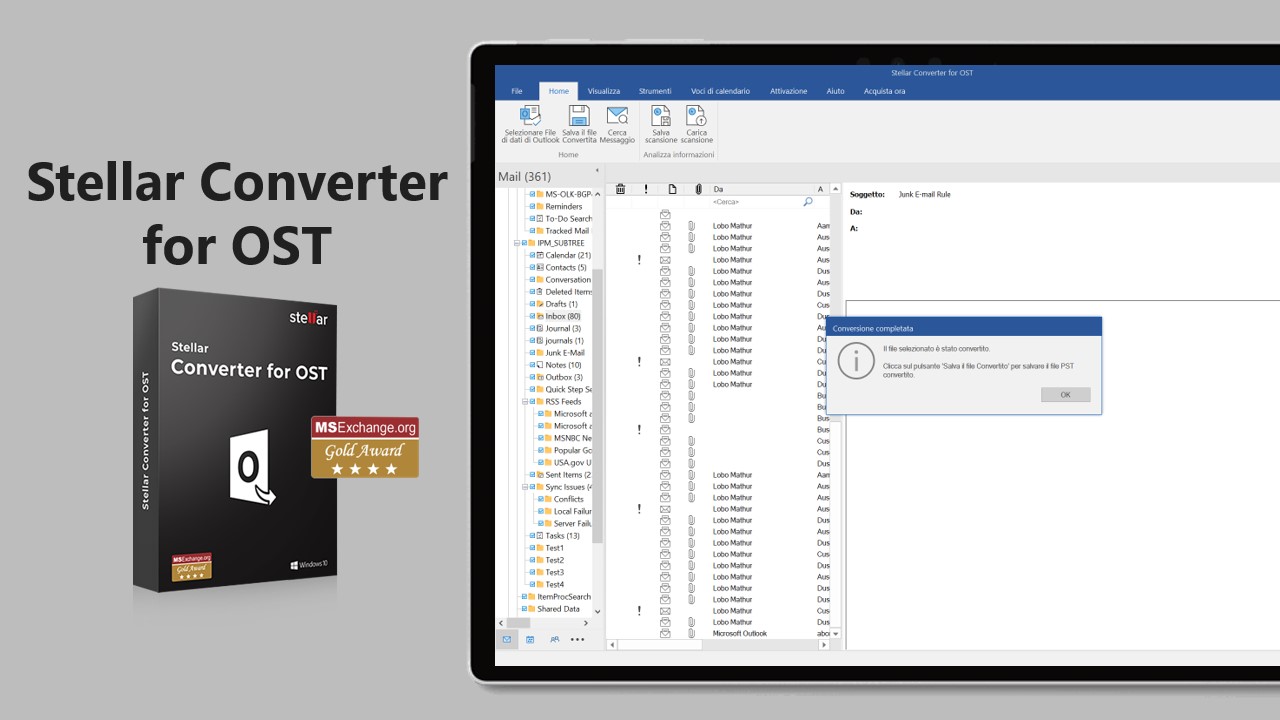
Task: Toggle the MSNBC News feed checkbox
Action: tap(541, 438)
